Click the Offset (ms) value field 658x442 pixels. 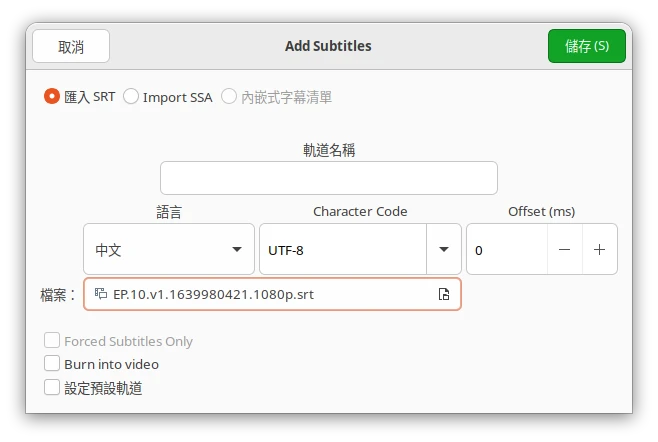tap(507, 250)
